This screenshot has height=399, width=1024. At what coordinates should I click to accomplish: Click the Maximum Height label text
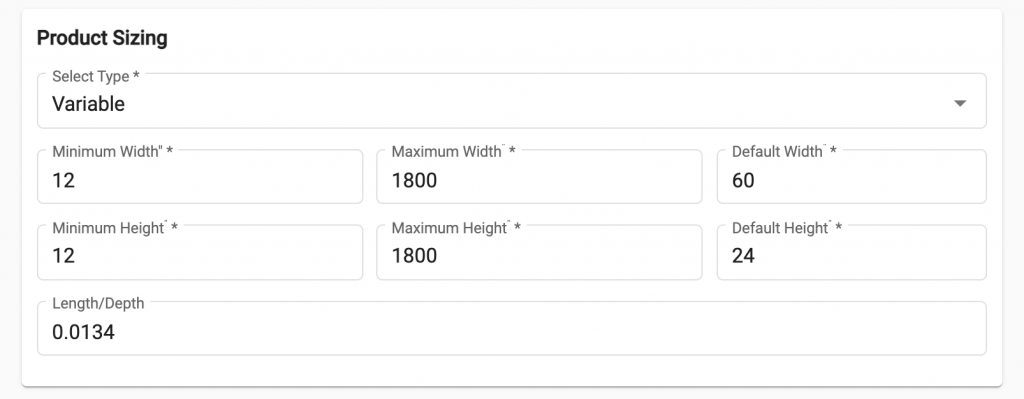coord(456,228)
